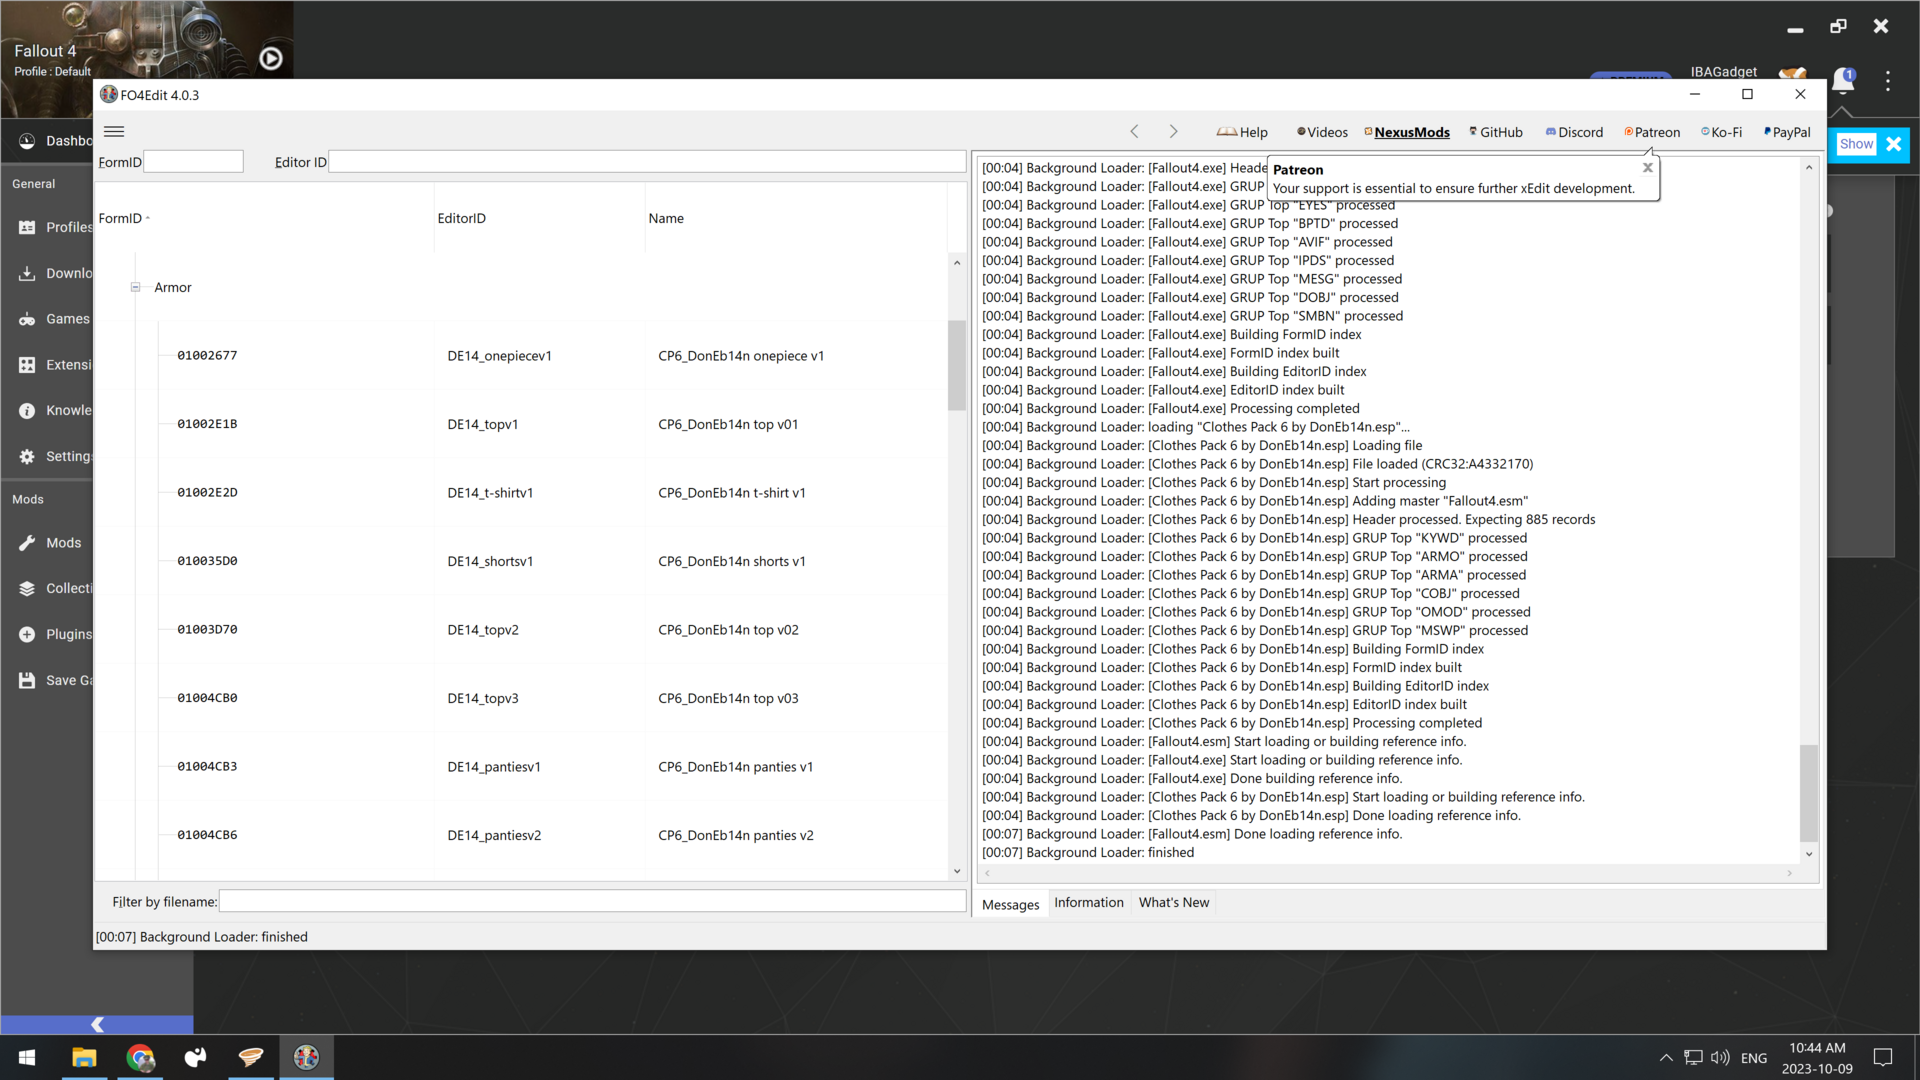Switch to the Messages tab
The height and width of the screenshot is (1080, 1920).
click(x=1010, y=904)
